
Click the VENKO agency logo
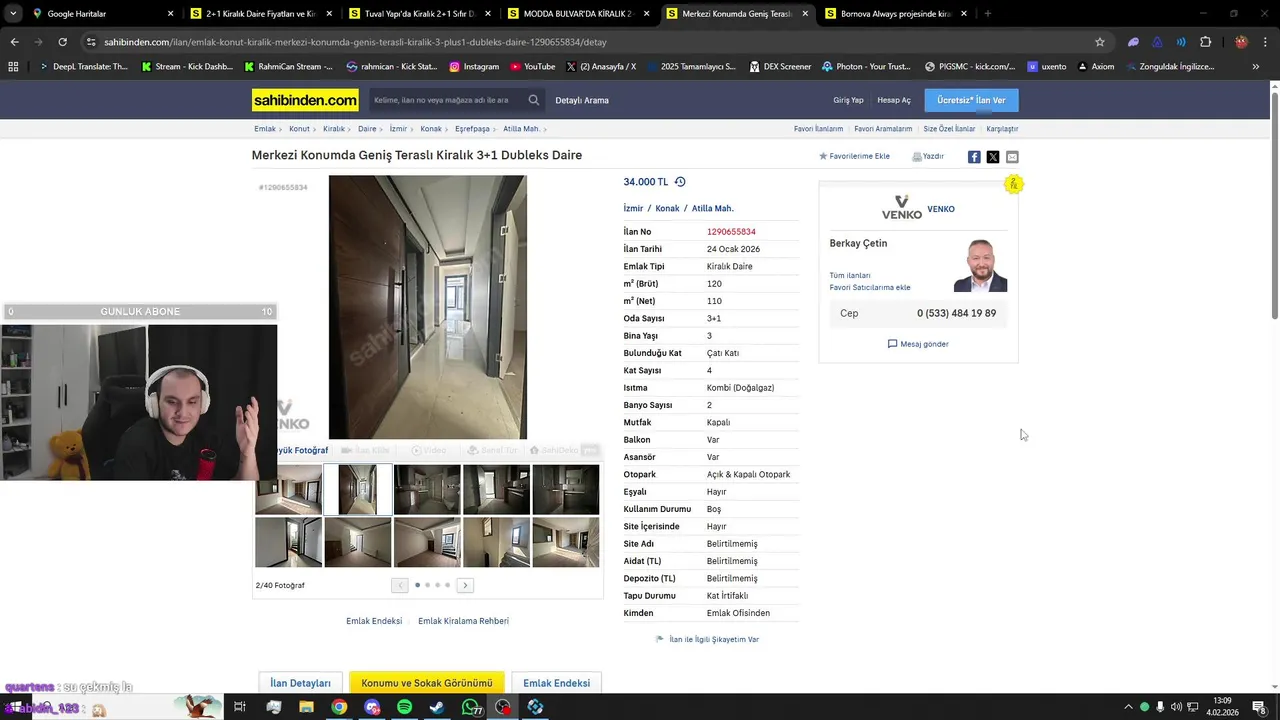tap(901, 208)
